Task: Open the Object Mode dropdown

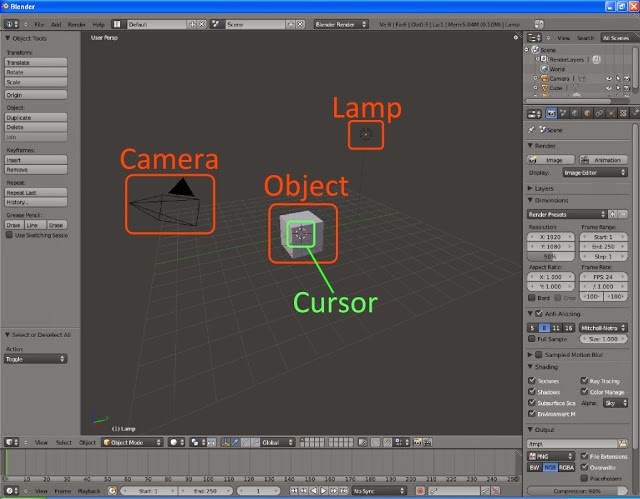Action: coord(132,442)
